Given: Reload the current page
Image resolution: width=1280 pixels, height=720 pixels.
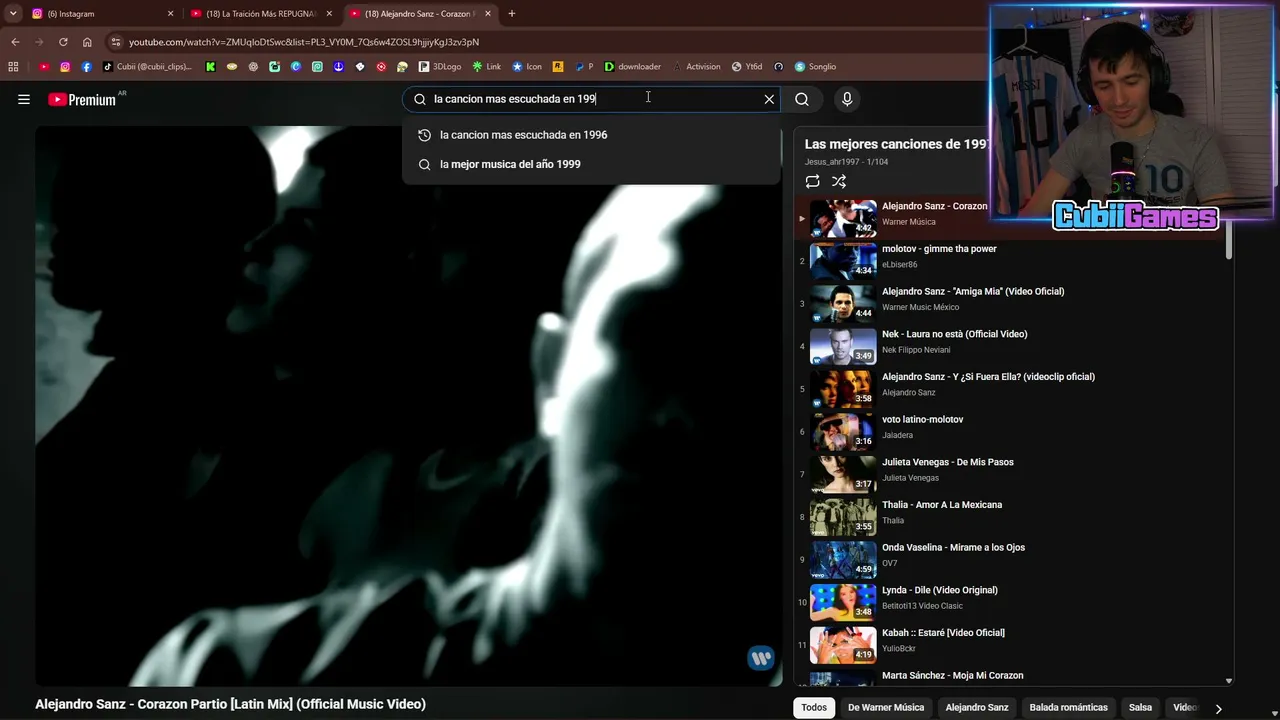Looking at the screenshot, I should pos(63,42).
